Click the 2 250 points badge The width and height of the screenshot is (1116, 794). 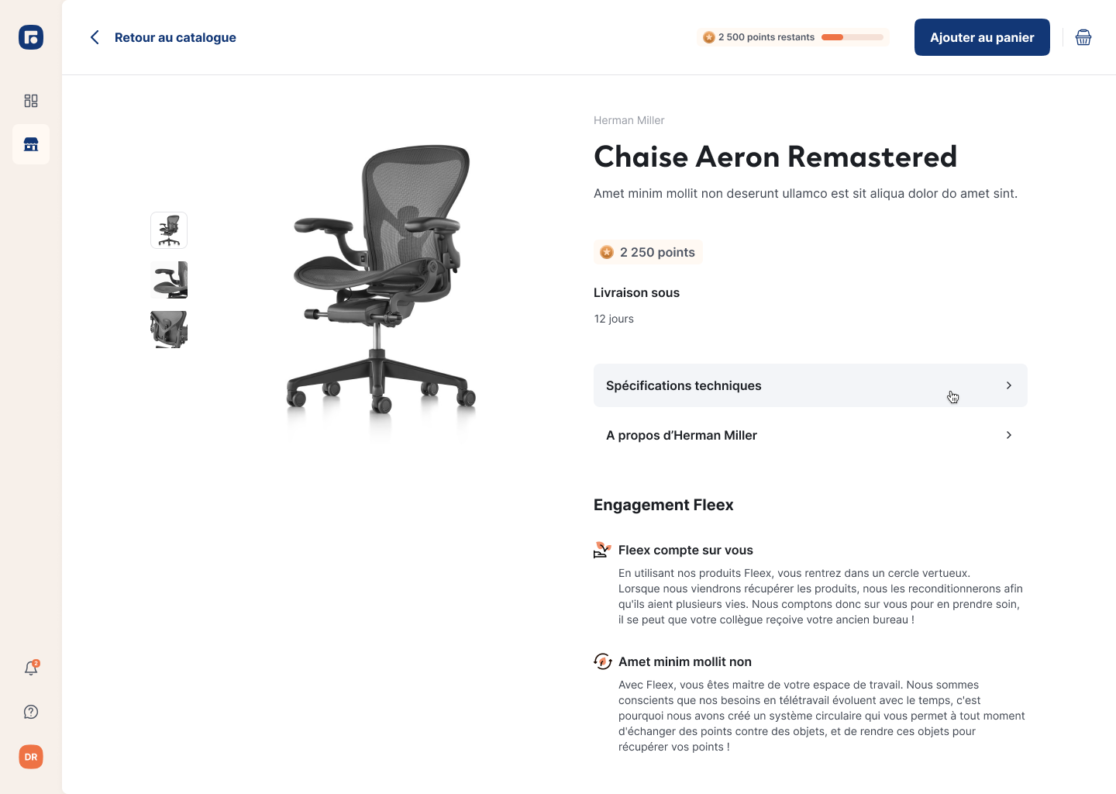(648, 252)
